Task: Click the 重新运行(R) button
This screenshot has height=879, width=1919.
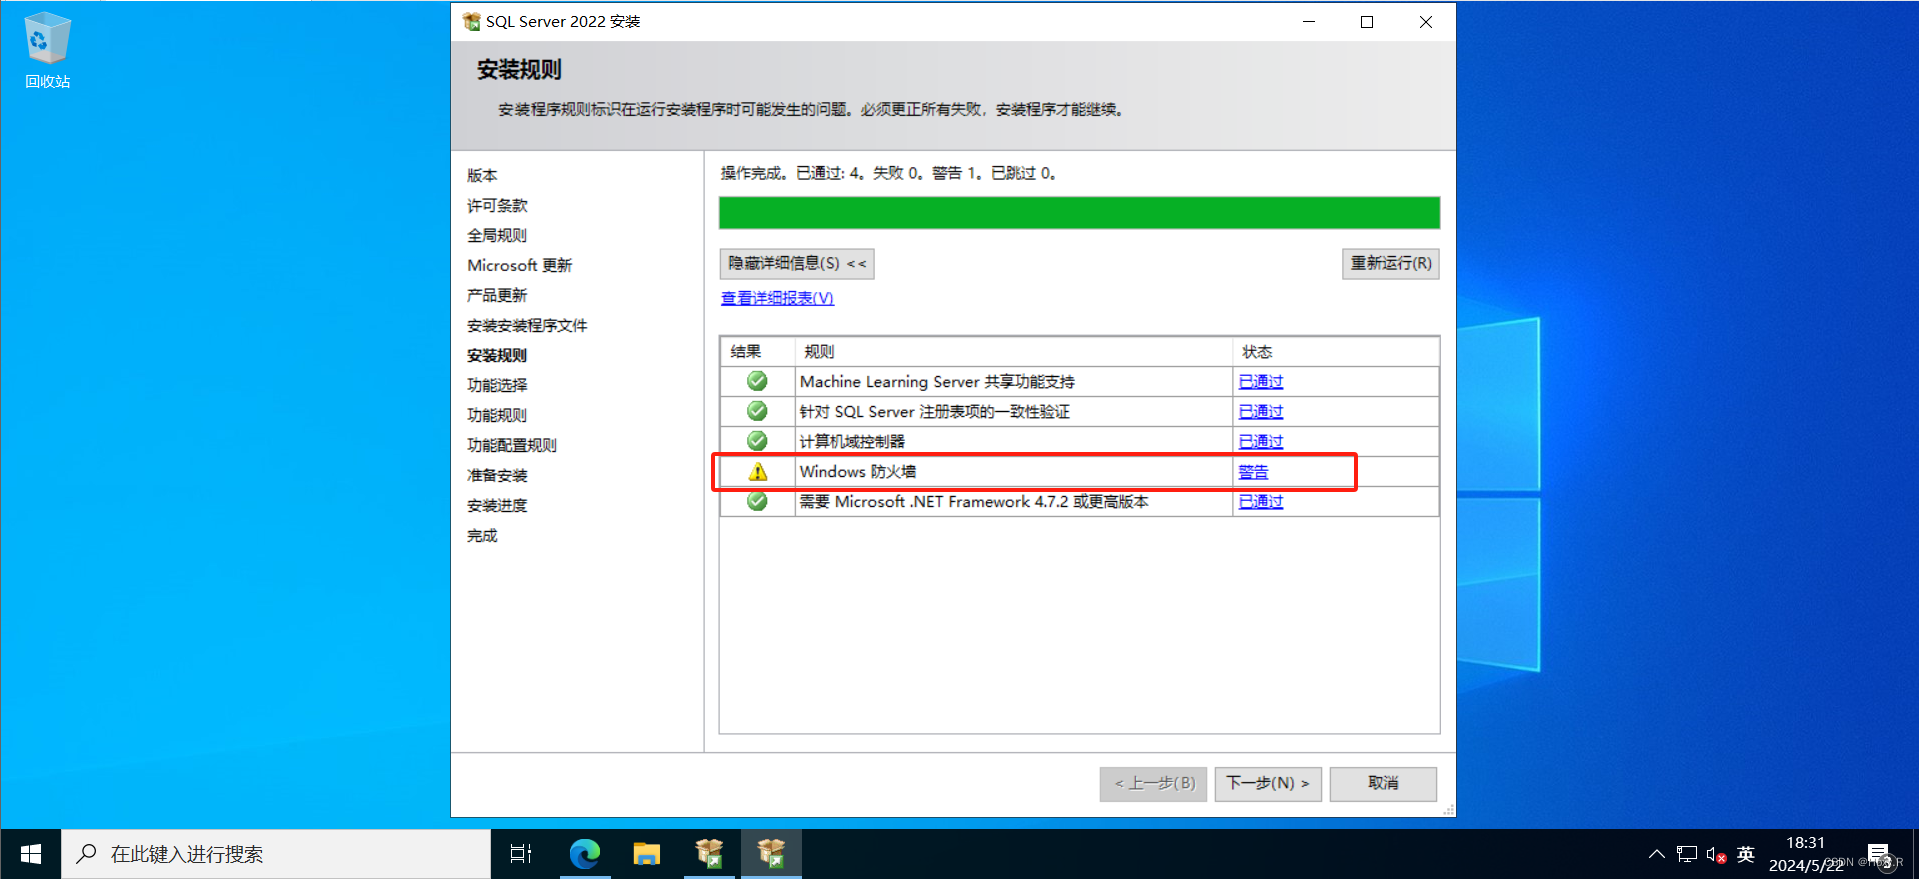Action: pos(1390,263)
